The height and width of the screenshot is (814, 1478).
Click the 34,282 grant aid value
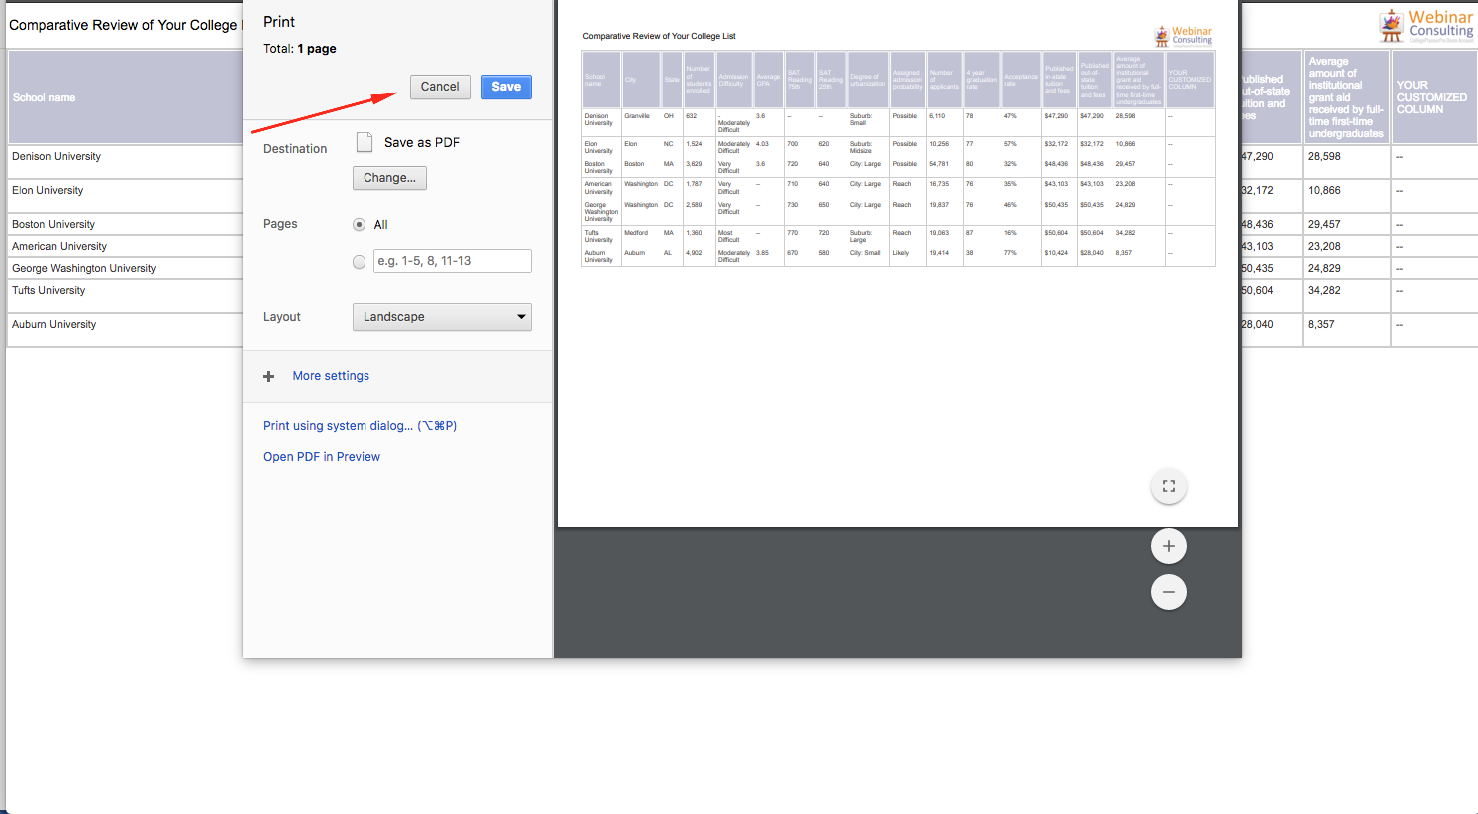[x=1324, y=291]
